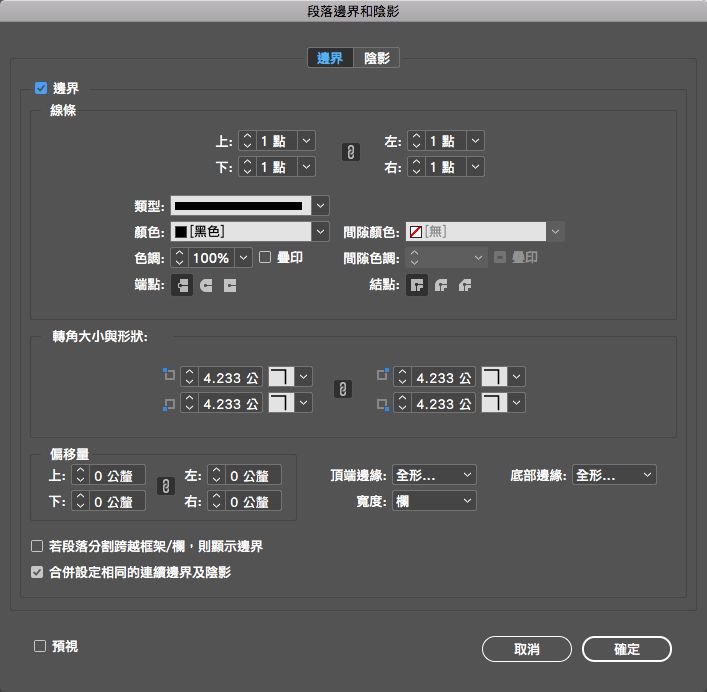Click the top-left corner size stepper
This screenshot has height=692, width=707.
click(189, 377)
